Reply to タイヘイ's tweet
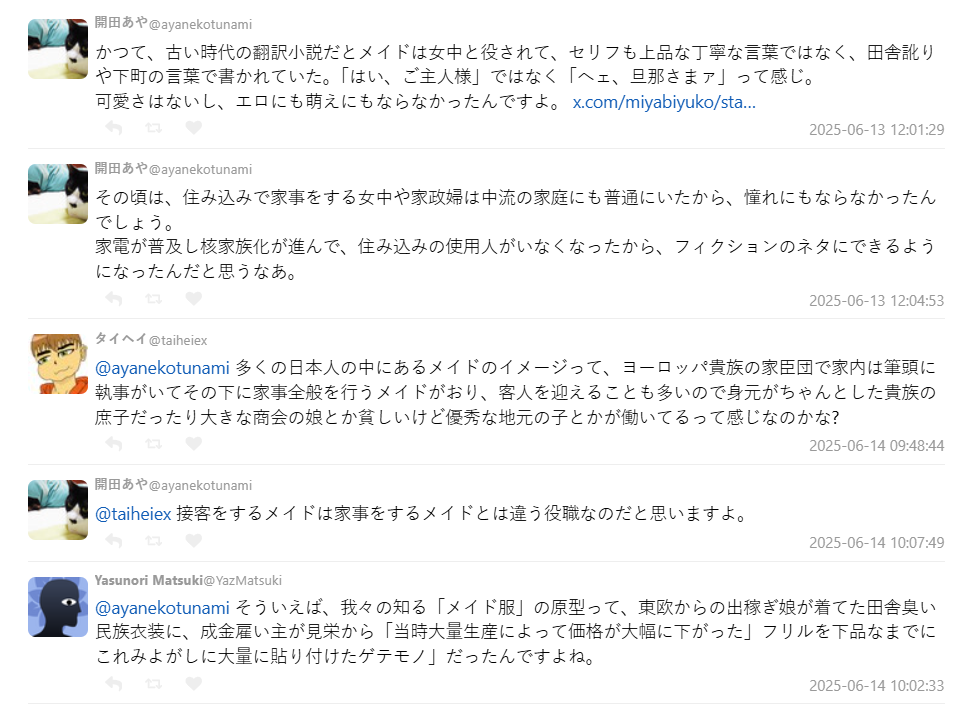 point(113,443)
